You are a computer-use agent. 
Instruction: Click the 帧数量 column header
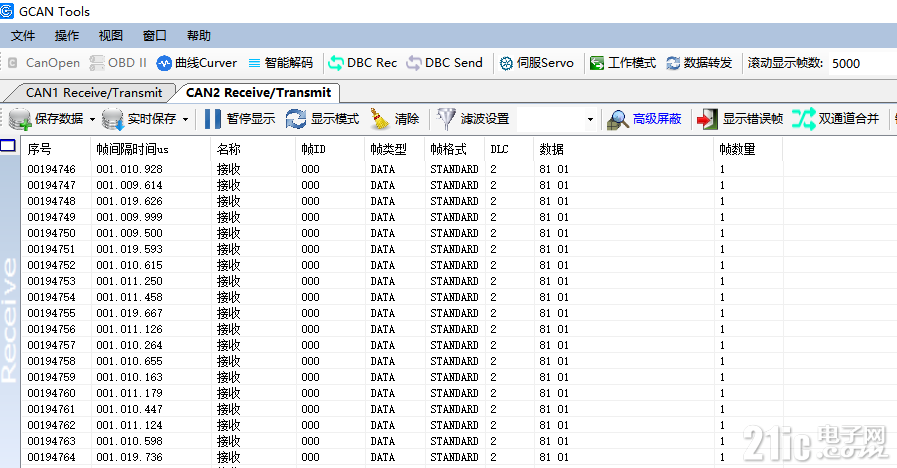[748, 149]
